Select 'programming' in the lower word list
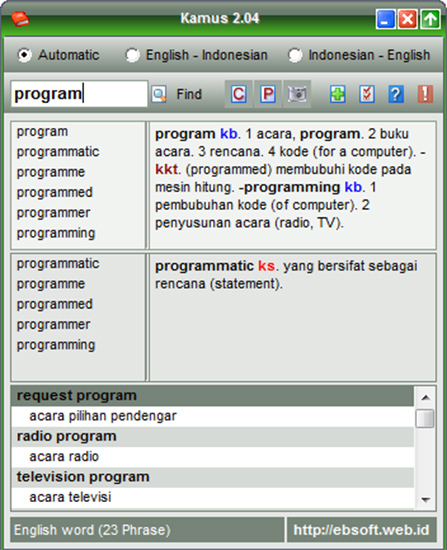The width and height of the screenshot is (447, 550). point(56,345)
